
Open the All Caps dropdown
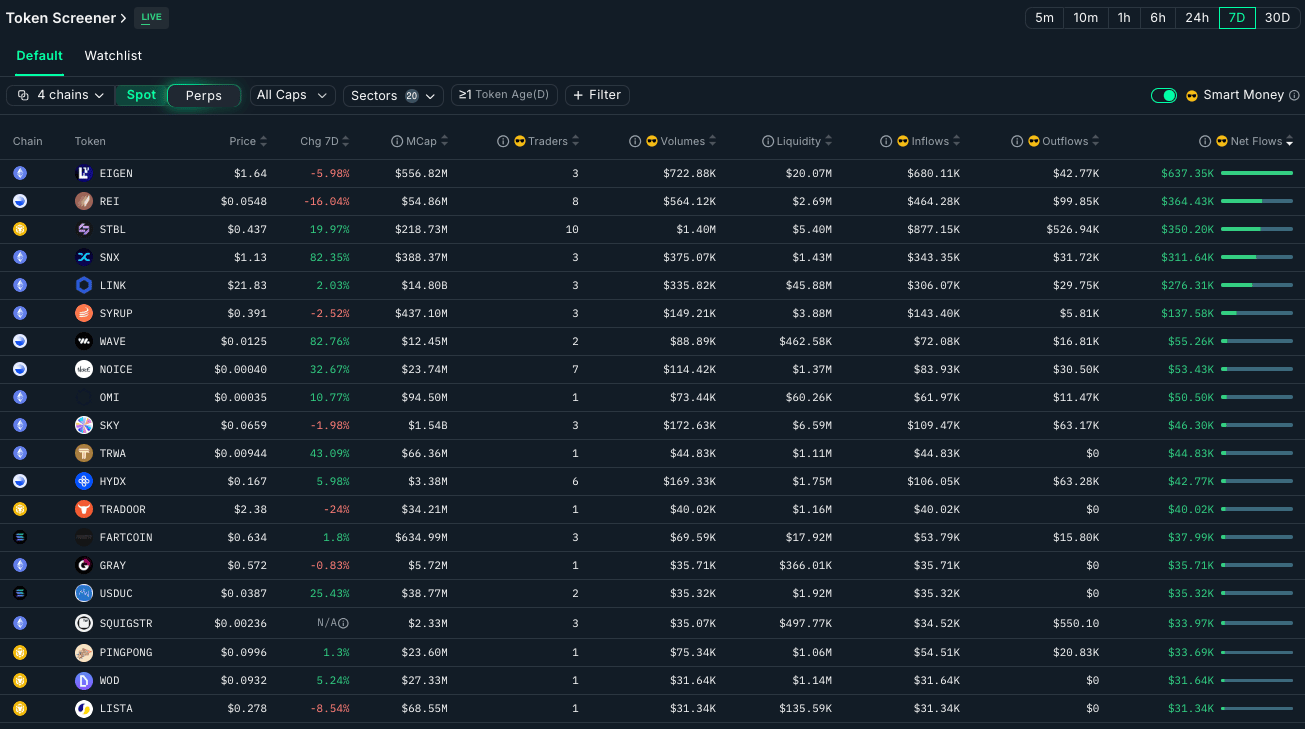(292, 95)
